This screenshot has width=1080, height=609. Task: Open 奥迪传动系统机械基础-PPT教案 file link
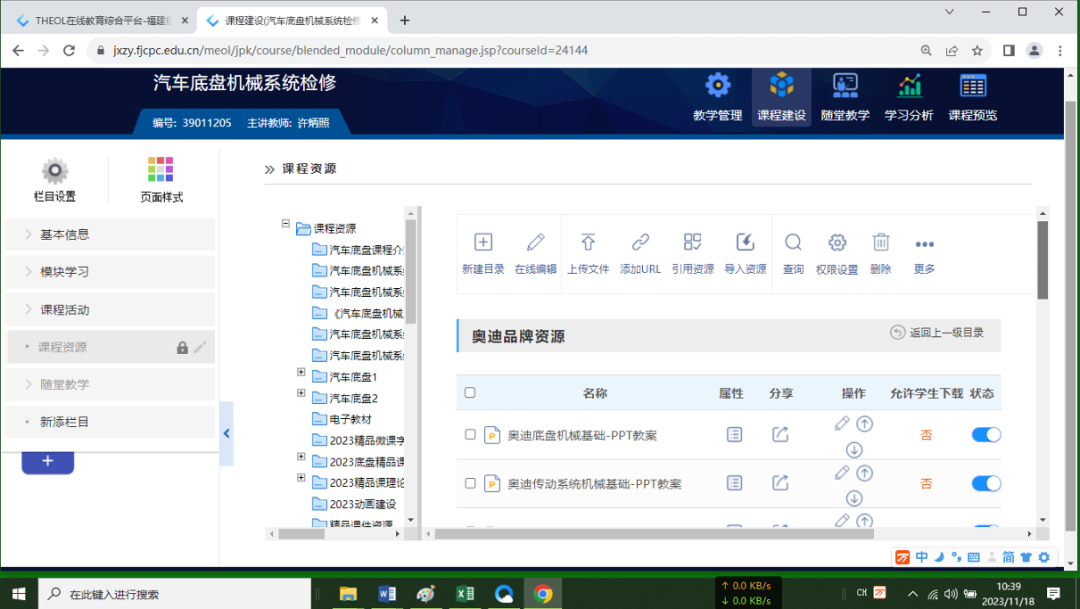click(x=594, y=484)
